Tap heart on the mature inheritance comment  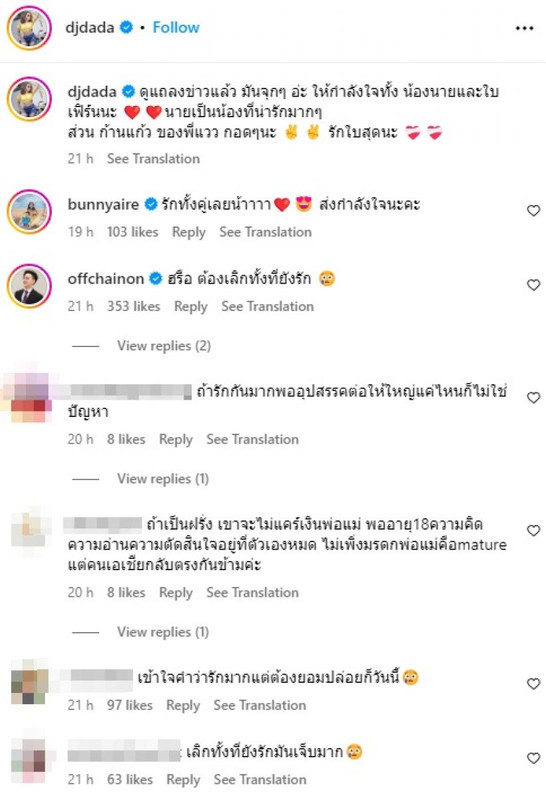tap(533, 531)
